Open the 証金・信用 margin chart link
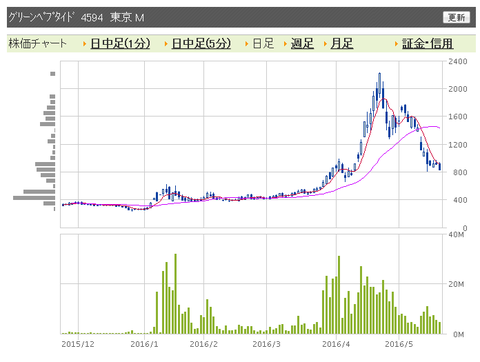480x362 pixels. [x=427, y=43]
